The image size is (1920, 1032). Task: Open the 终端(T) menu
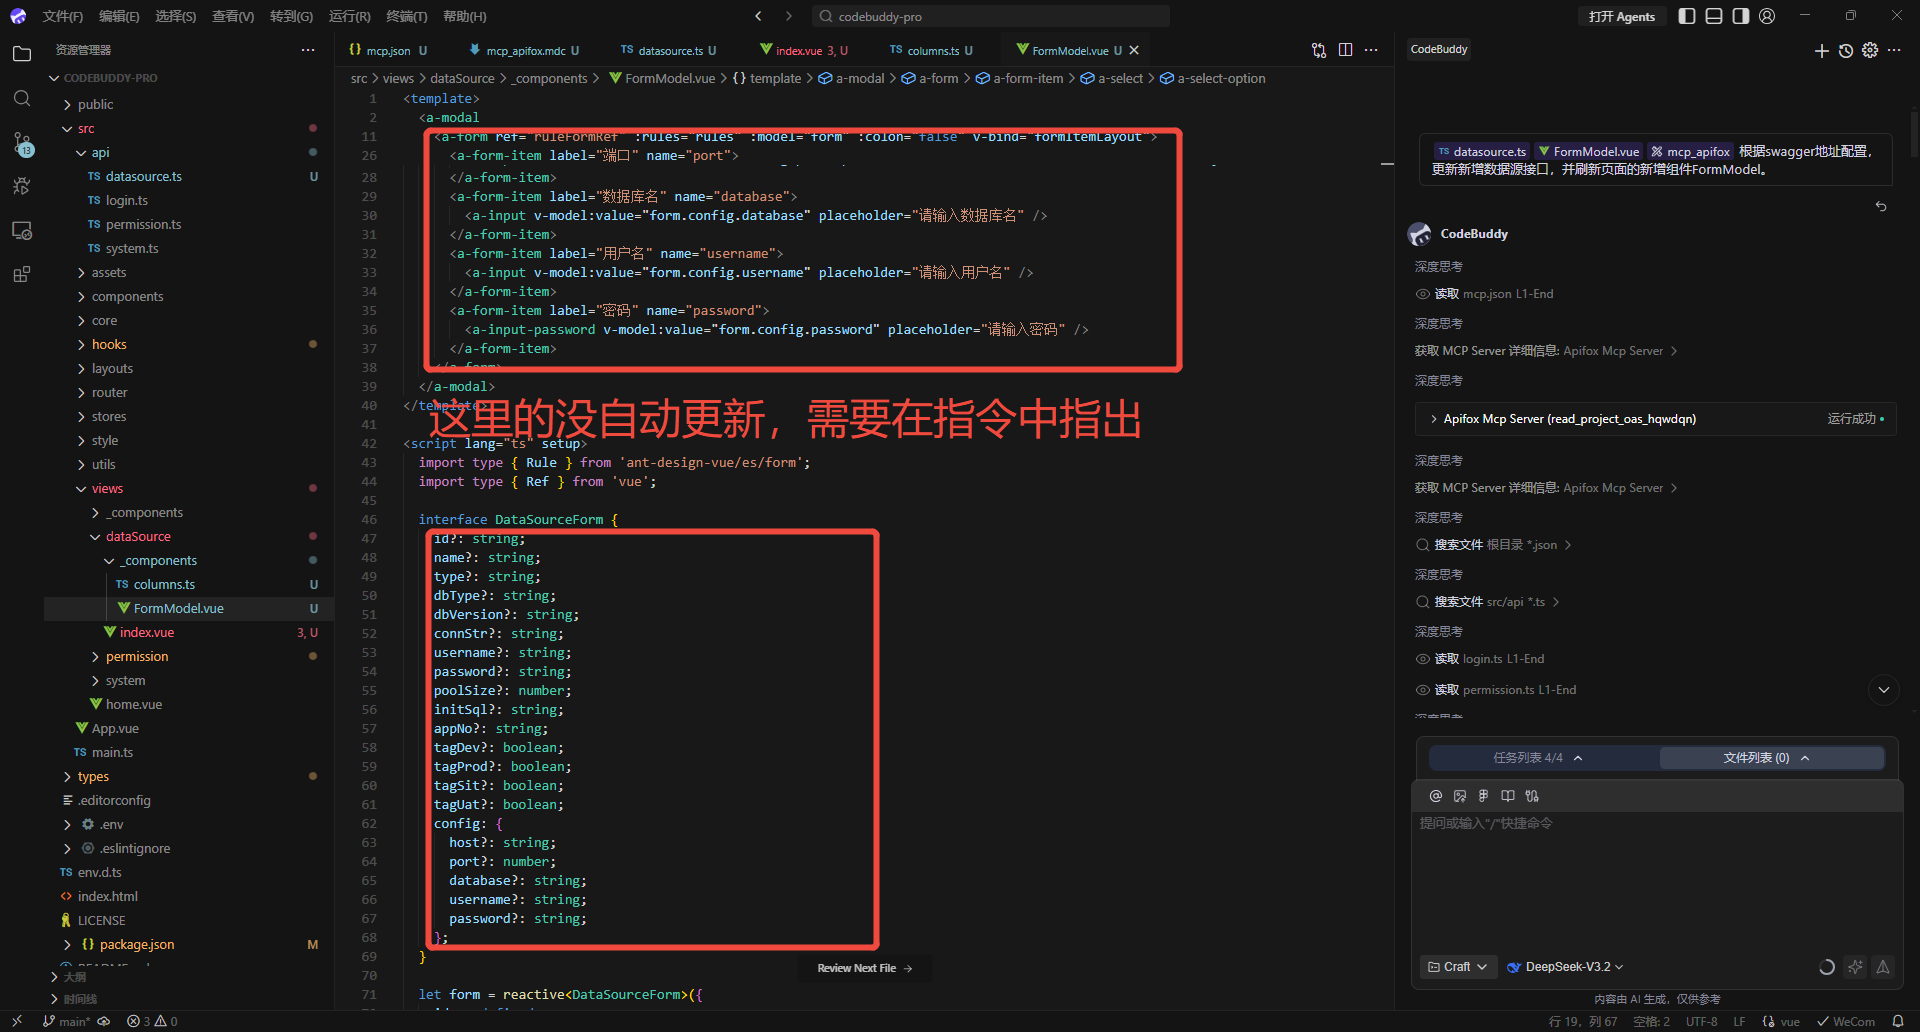tap(405, 16)
